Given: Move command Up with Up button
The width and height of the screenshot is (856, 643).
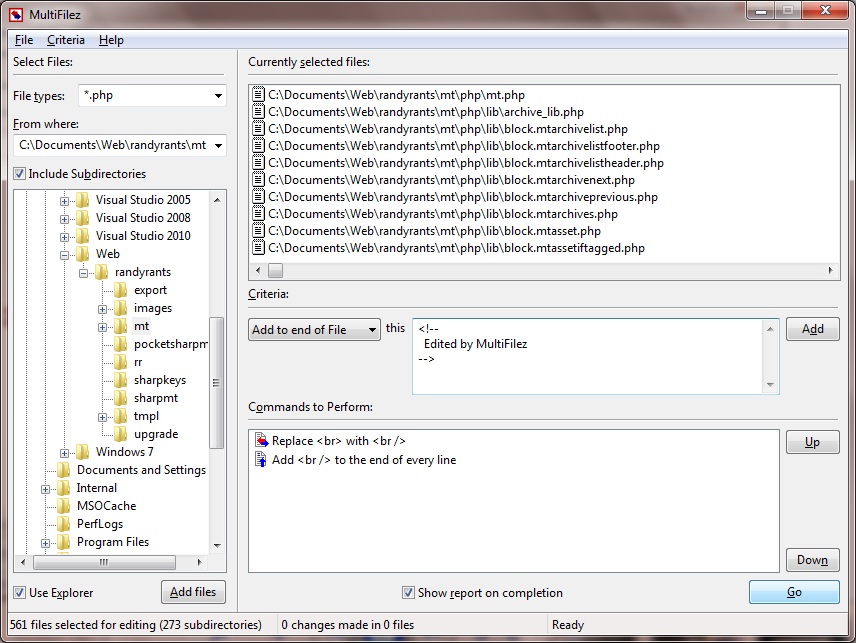Looking at the screenshot, I should point(812,442).
